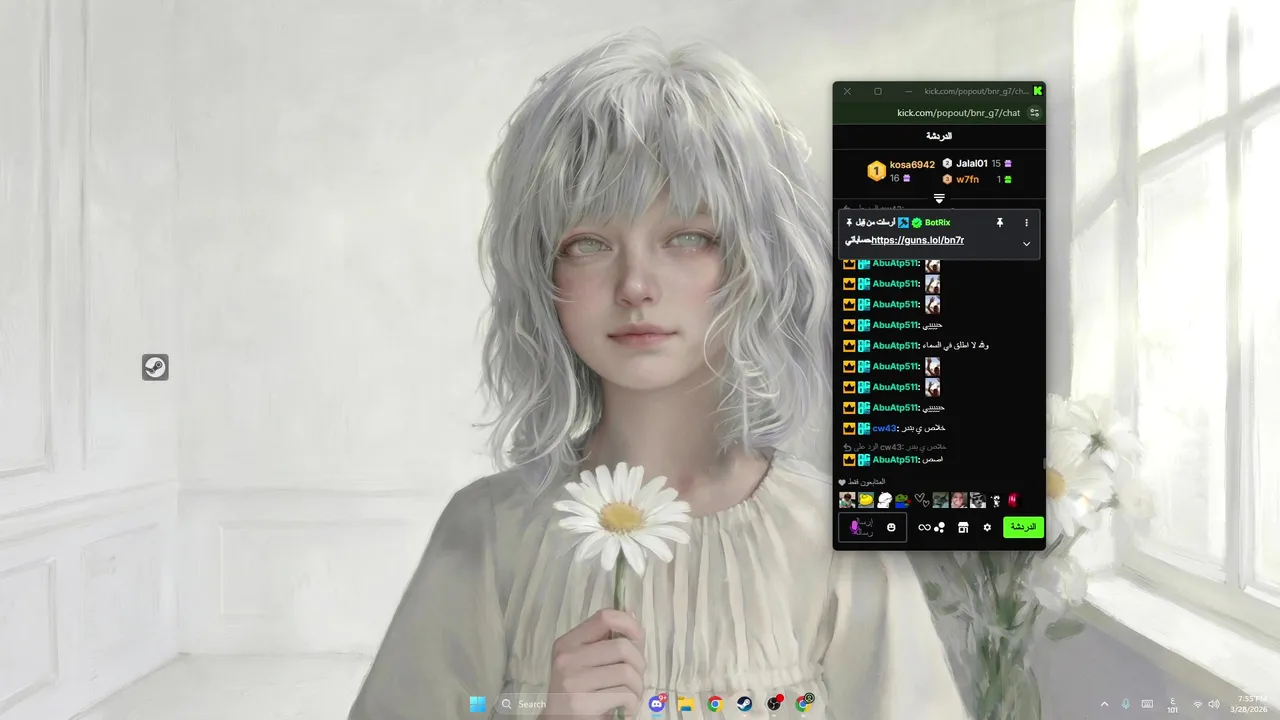Viewport: 1280px width, 720px height.
Task: Click the microphone icon in the system tray
Action: [1126, 704]
